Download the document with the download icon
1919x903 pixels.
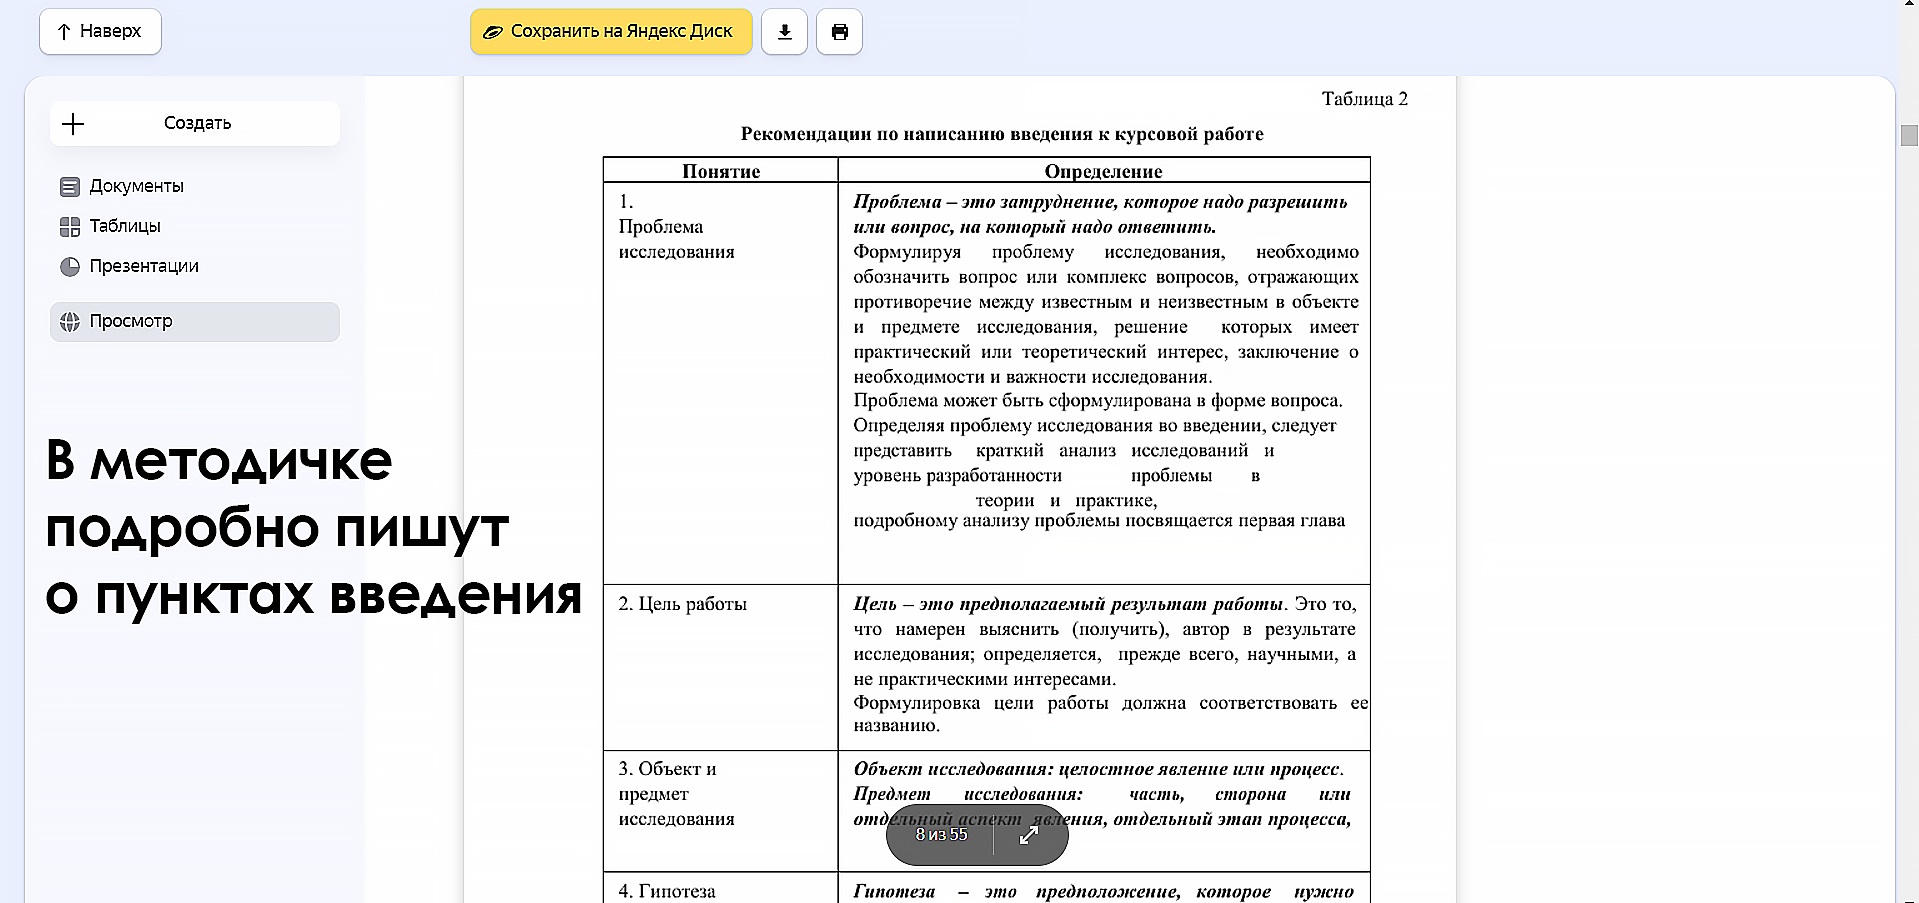tap(785, 31)
